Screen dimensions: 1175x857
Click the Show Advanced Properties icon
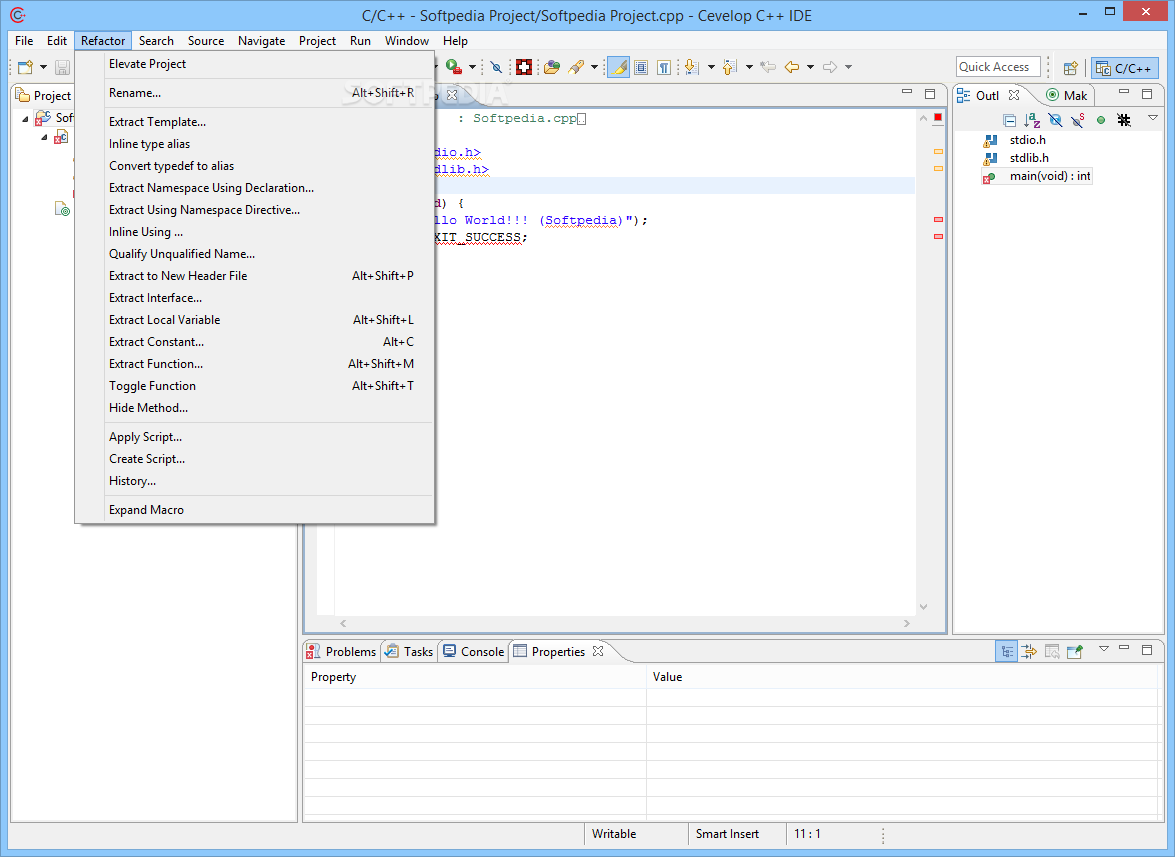point(1029,651)
